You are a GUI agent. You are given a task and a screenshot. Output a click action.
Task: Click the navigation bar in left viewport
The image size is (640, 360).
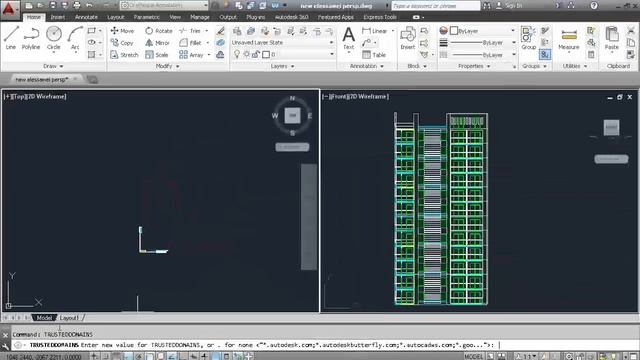point(309,217)
